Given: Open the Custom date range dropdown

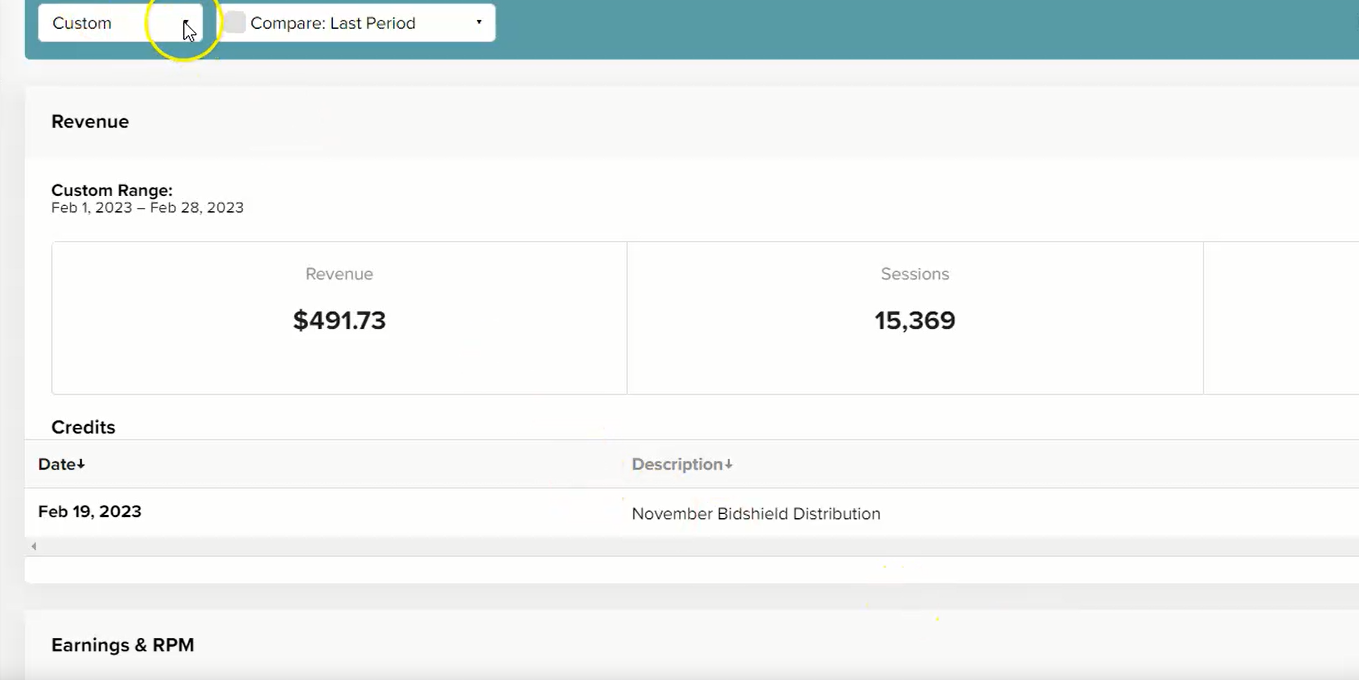Looking at the screenshot, I should 120,22.
